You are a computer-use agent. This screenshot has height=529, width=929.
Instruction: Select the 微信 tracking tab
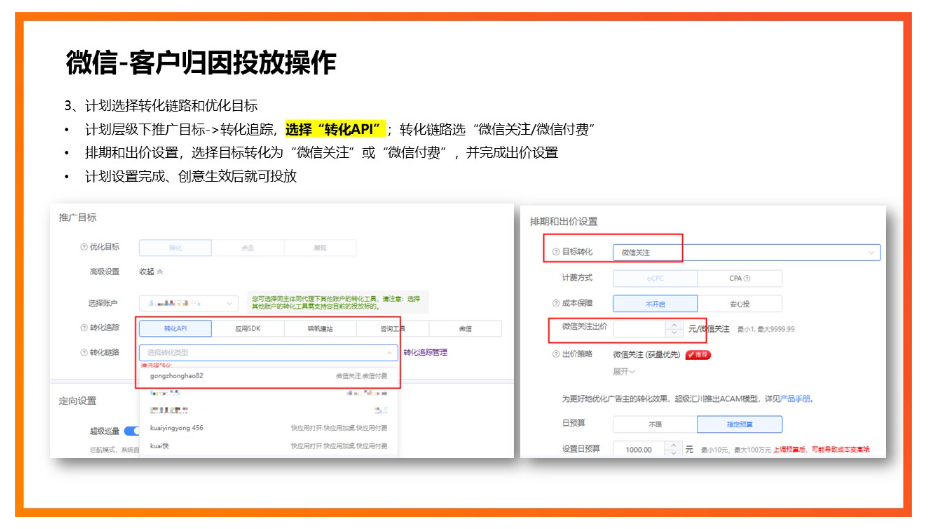click(466, 329)
